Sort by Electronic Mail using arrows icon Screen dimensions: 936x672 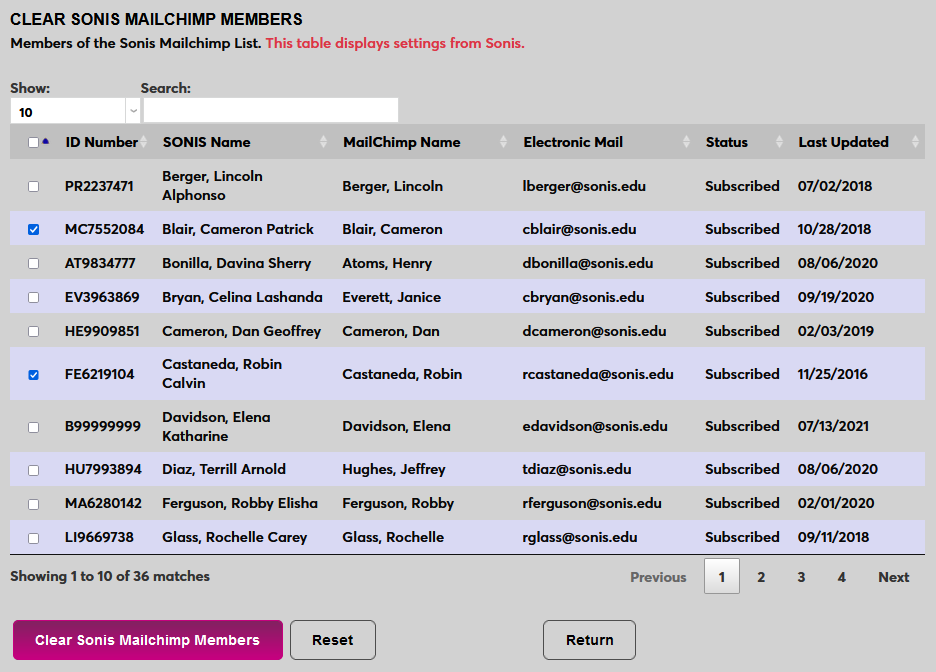[x=686, y=142]
